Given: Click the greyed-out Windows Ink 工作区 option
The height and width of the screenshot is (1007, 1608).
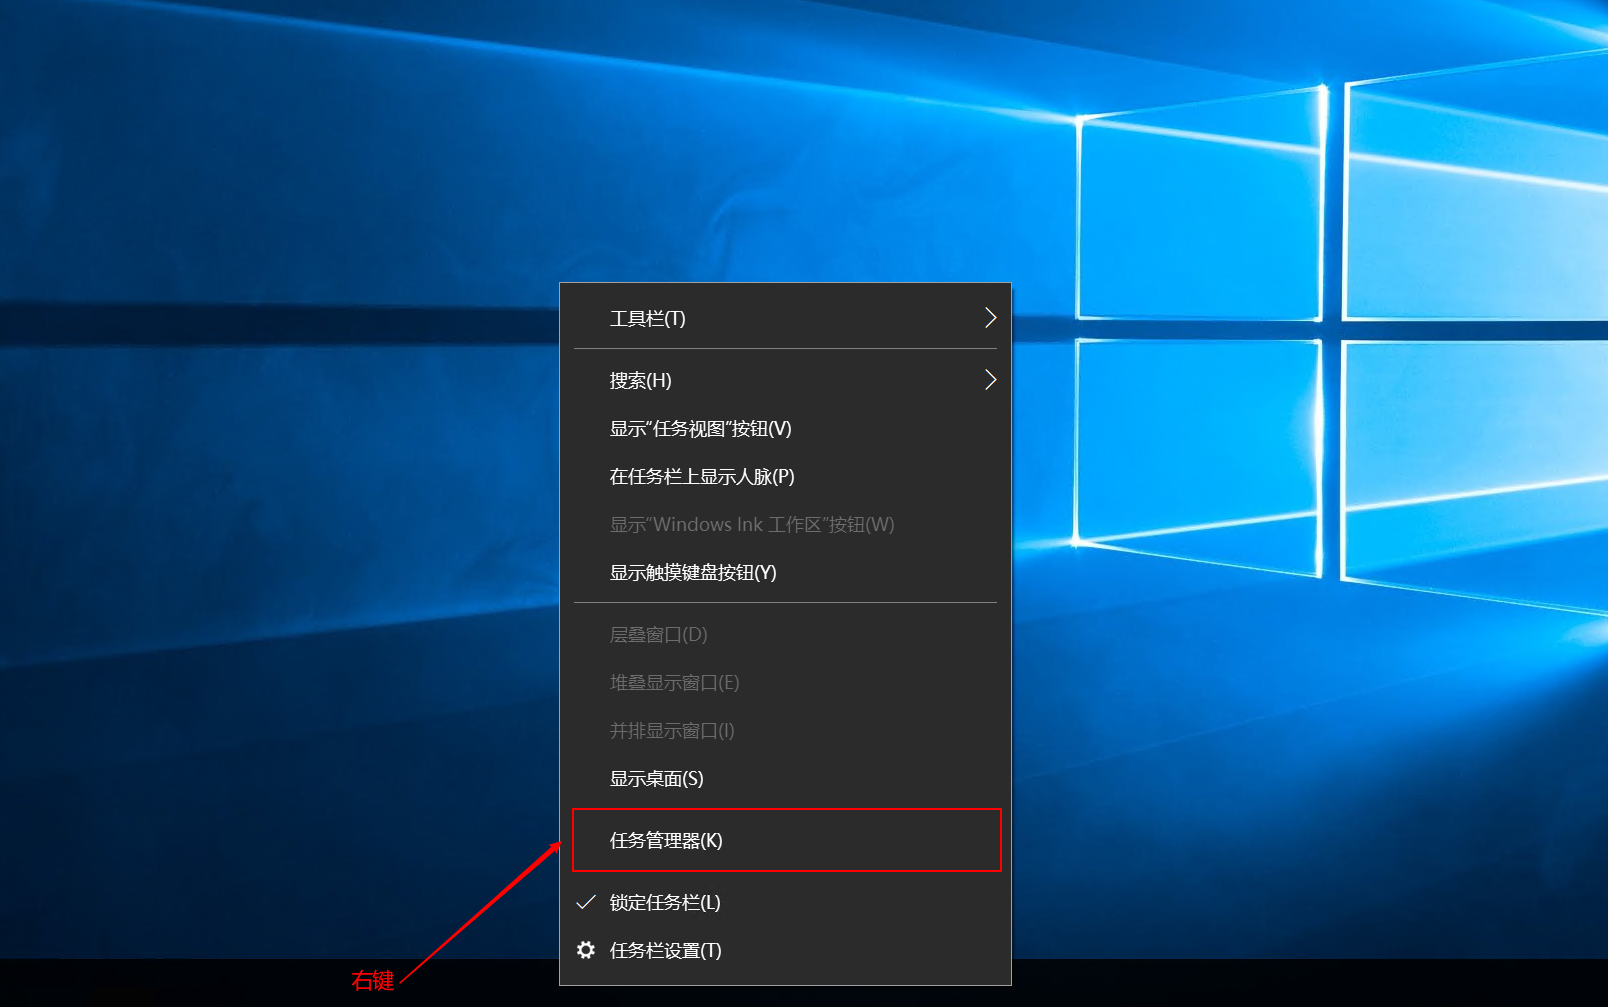Looking at the screenshot, I should click(x=752, y=525).
